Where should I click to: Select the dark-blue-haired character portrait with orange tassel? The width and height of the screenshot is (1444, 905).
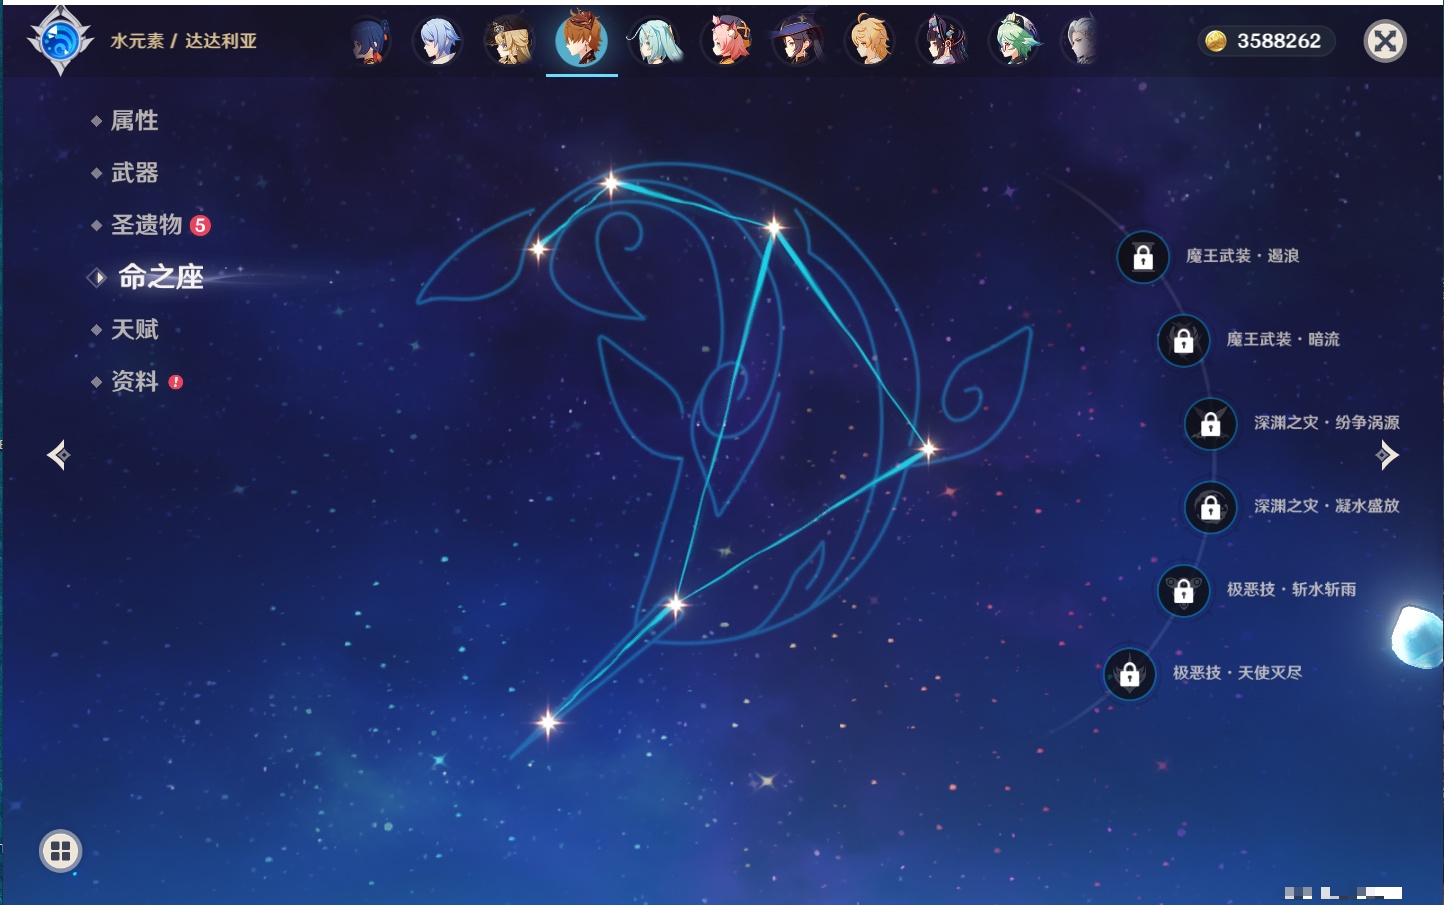tap(369, 41)
